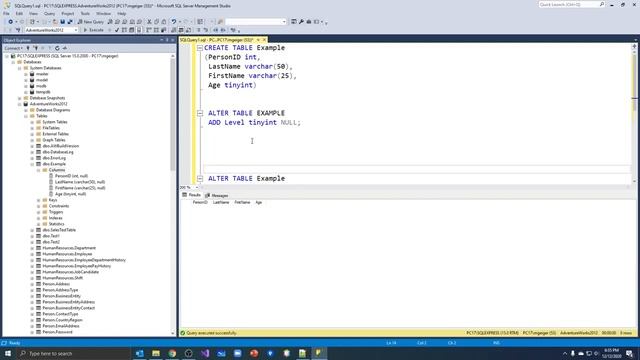Viewport: 640px width, 360px height.
Task: Expand the Keys folder under dbo.Example
Action: point(38,200)
